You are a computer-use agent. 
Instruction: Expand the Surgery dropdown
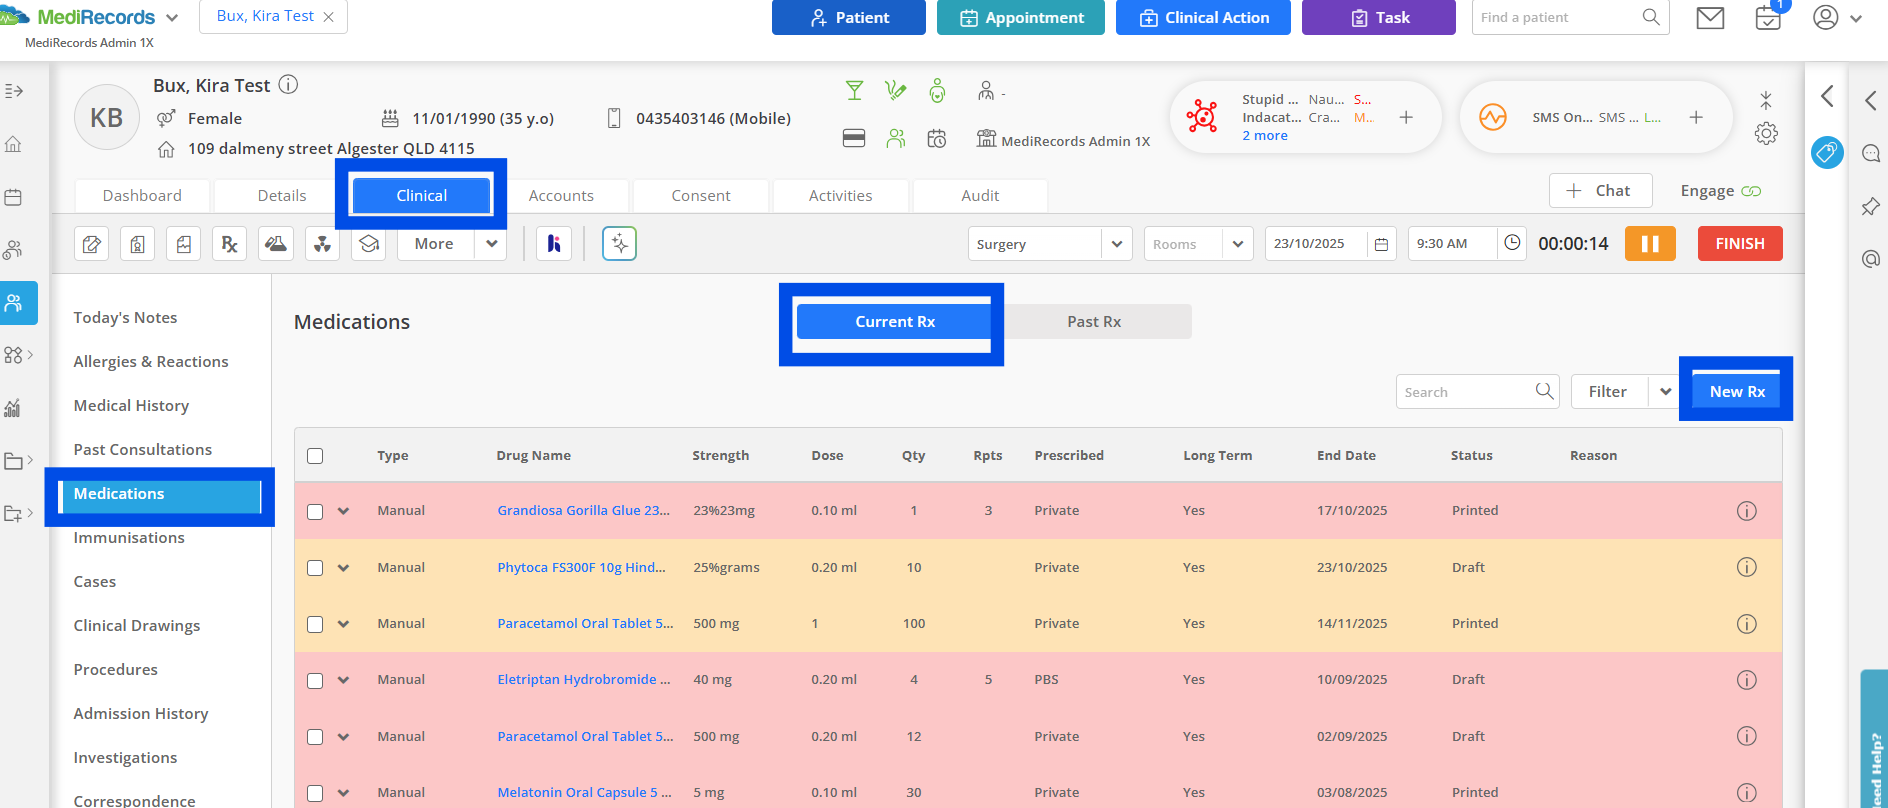click(x=1116, y=244)
